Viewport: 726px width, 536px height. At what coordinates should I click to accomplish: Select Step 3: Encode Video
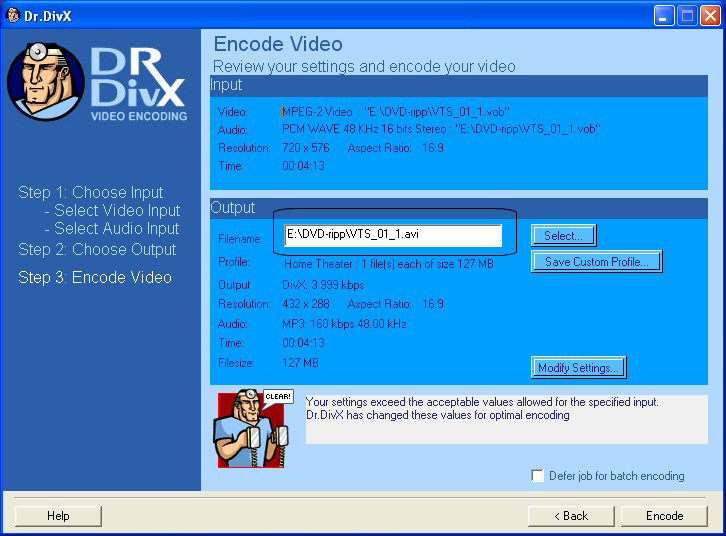click(95, 277)
